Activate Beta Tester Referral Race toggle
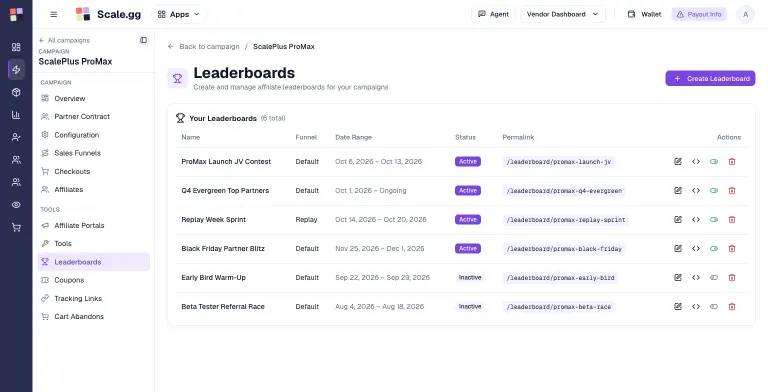 point(714,307)
